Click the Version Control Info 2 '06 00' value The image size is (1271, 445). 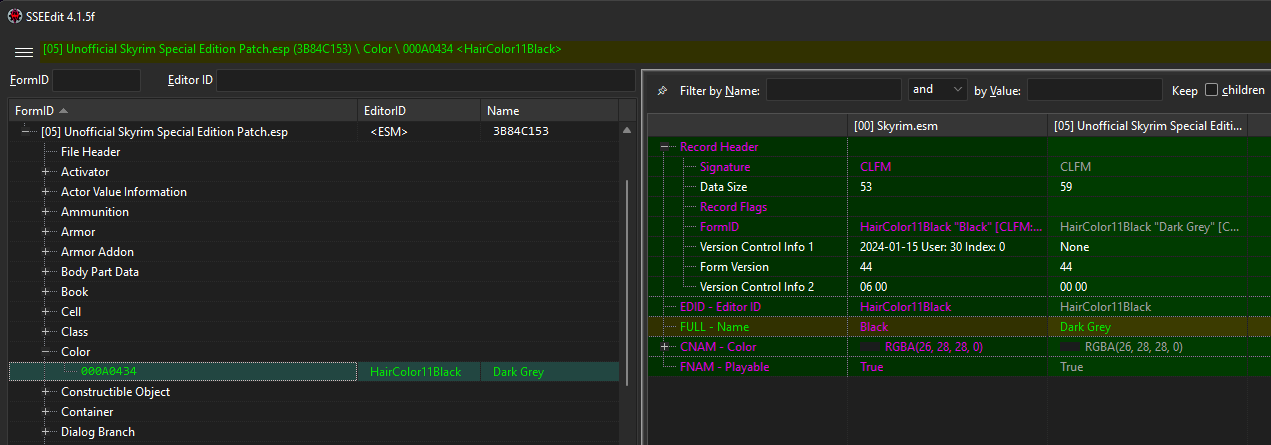coord(873,287)
